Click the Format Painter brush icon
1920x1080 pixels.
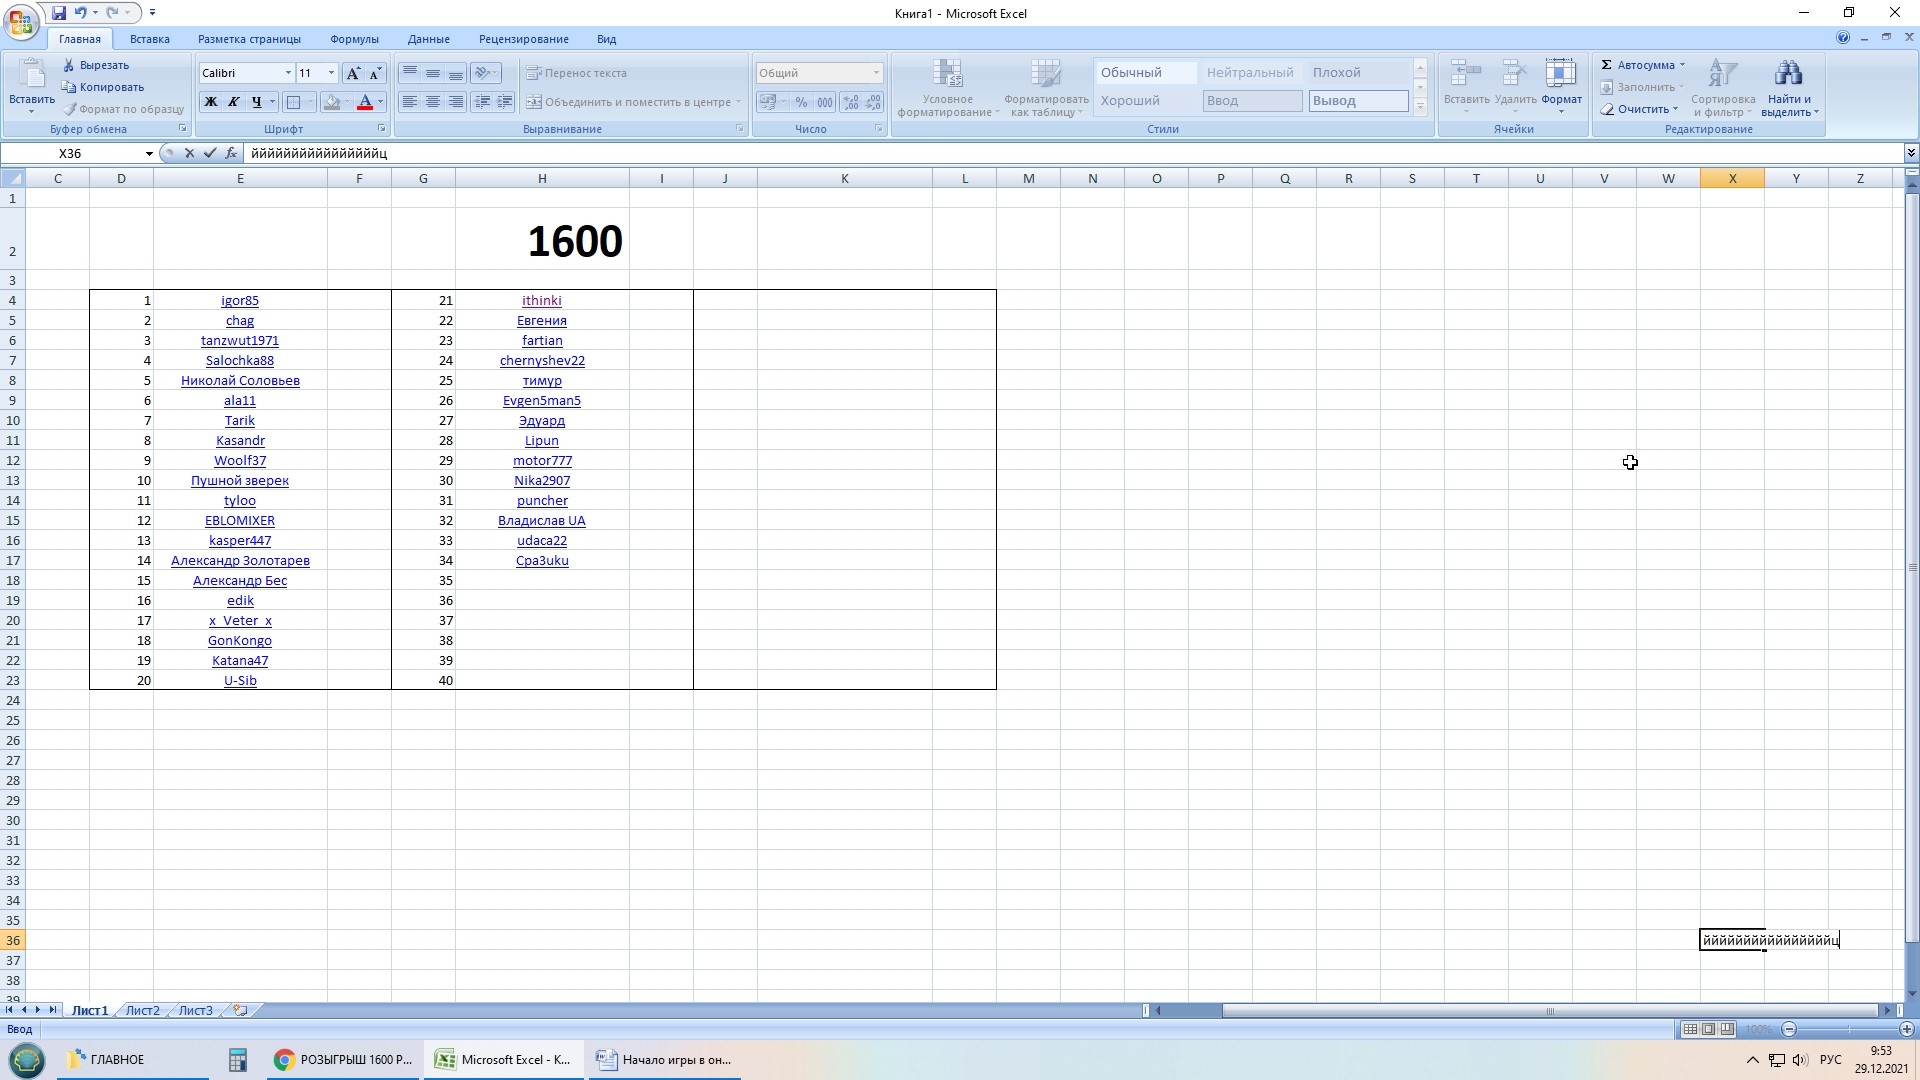point(70,109)
